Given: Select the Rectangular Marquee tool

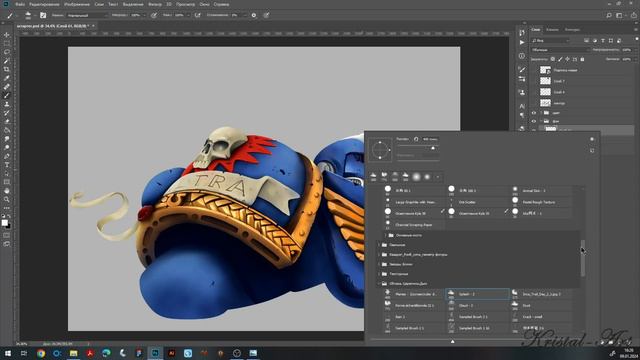Looking at the screenshot, I should pyautogui.click(x=7, y=44).
